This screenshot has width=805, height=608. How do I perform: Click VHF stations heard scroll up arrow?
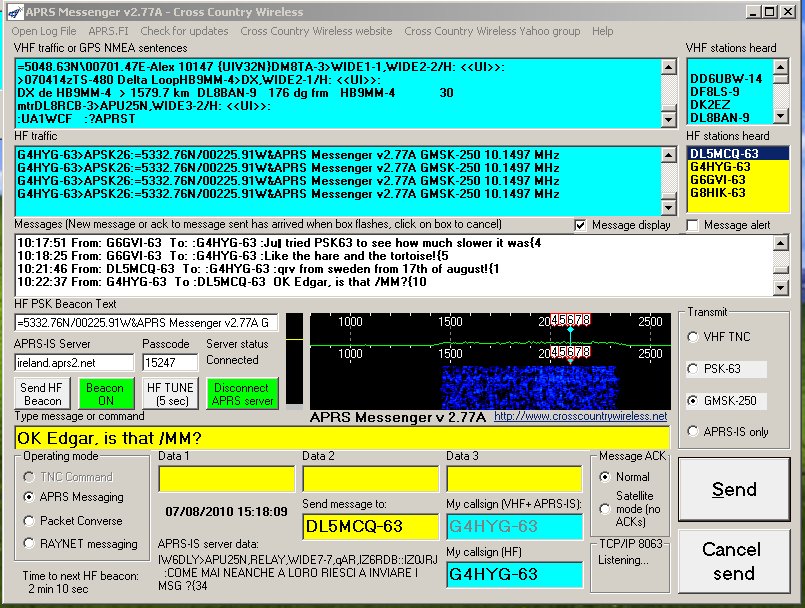pyautogui.click(x=780, y=67)
